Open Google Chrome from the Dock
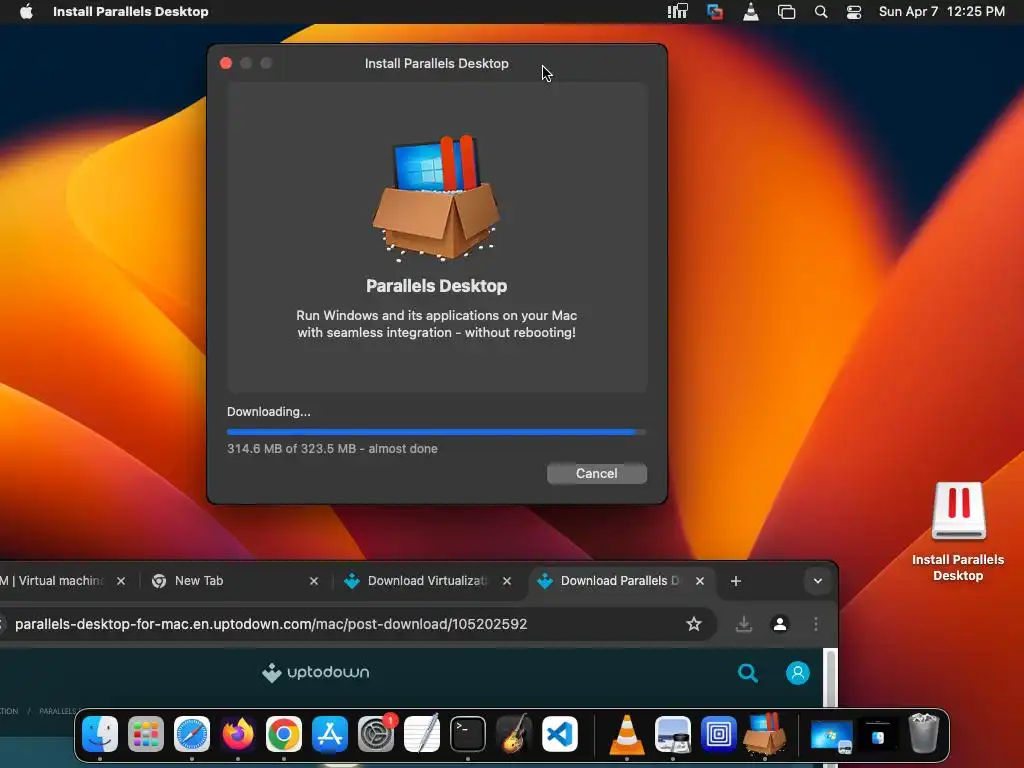 (283, 734)
